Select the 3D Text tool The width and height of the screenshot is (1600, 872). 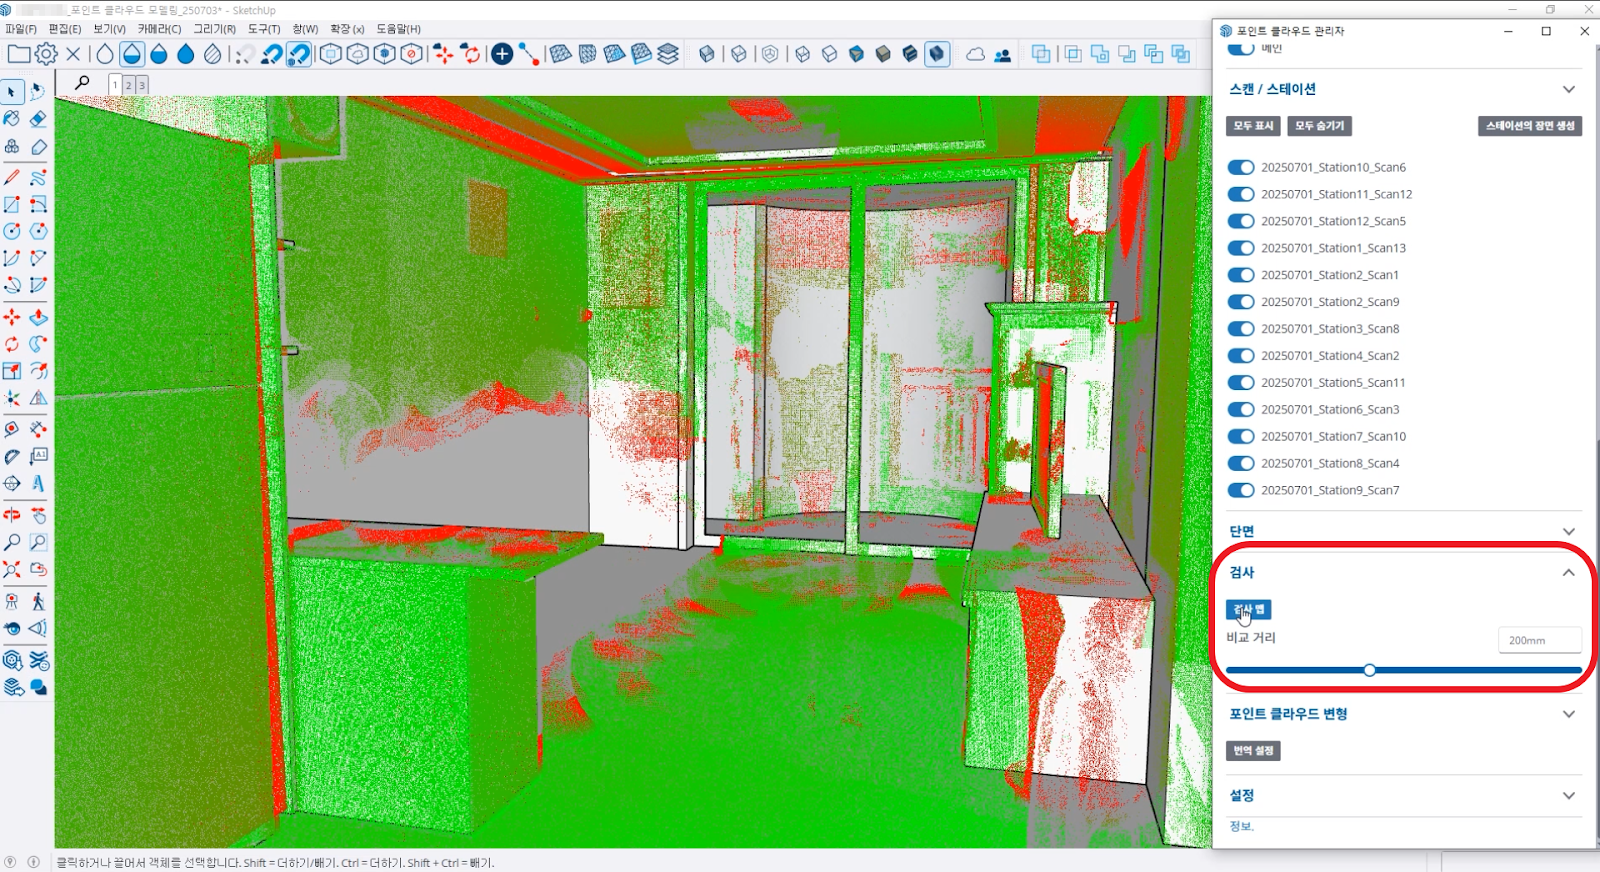(x=38, y=483)
